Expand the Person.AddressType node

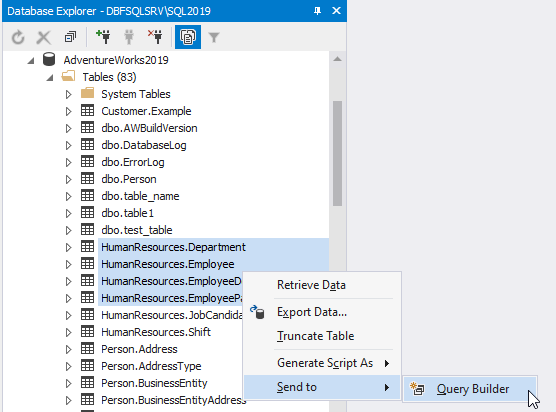coord(68,366)
